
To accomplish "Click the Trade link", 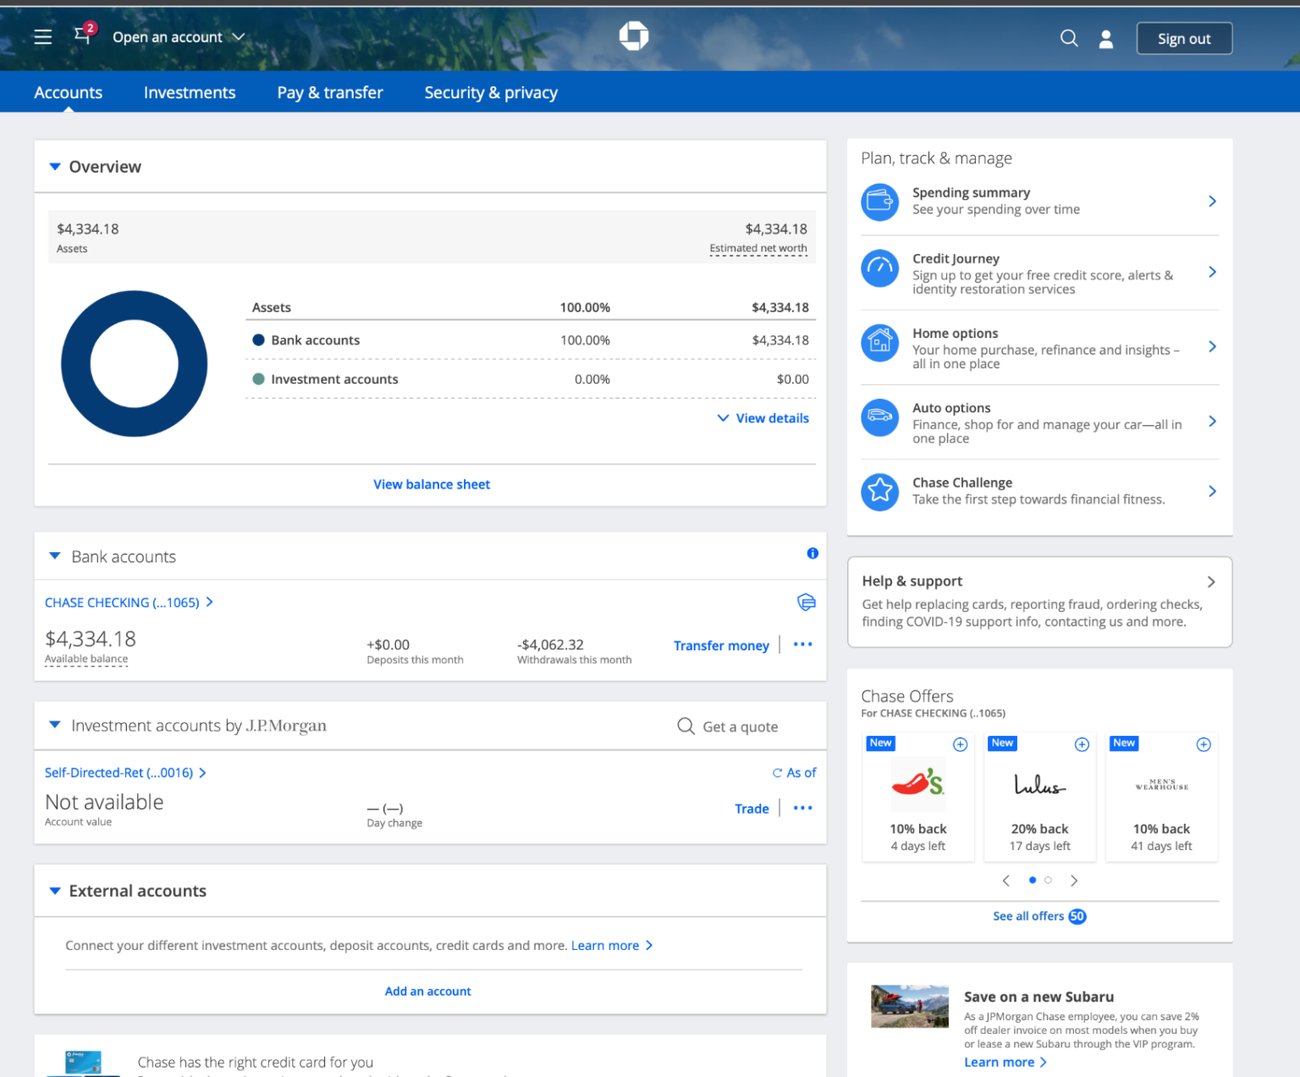I will tap(752, 809).
